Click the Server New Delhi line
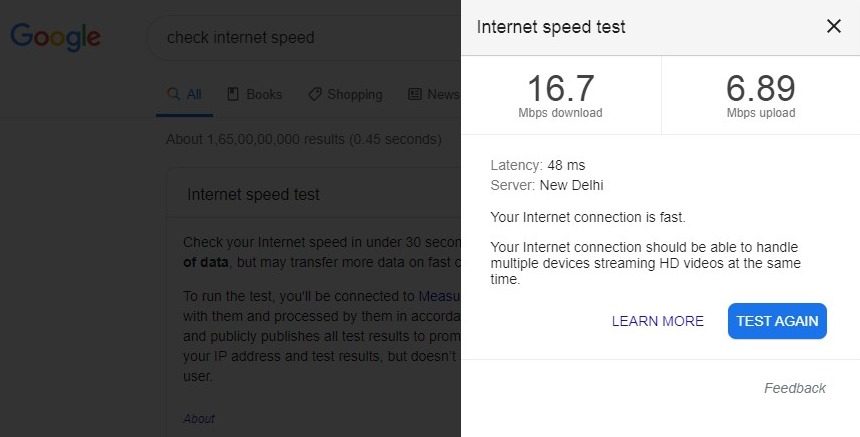This screenshot has width=860, height=437. 546,185
